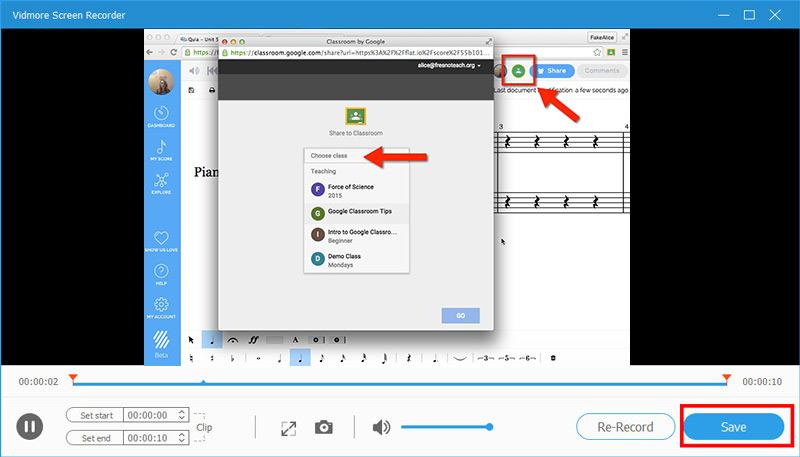
Task: Click the trash delete icon in the note toolbar
Action: click(553, 358)
